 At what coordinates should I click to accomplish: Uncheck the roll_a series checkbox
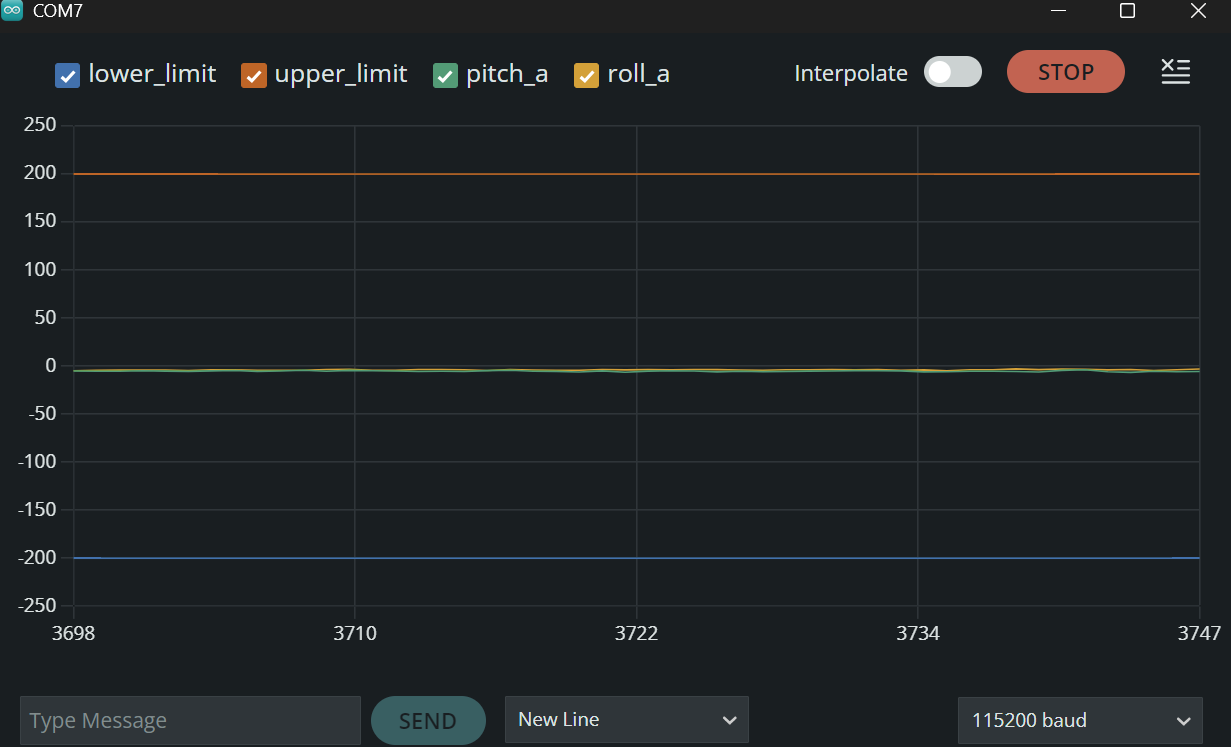coord(586,75)
